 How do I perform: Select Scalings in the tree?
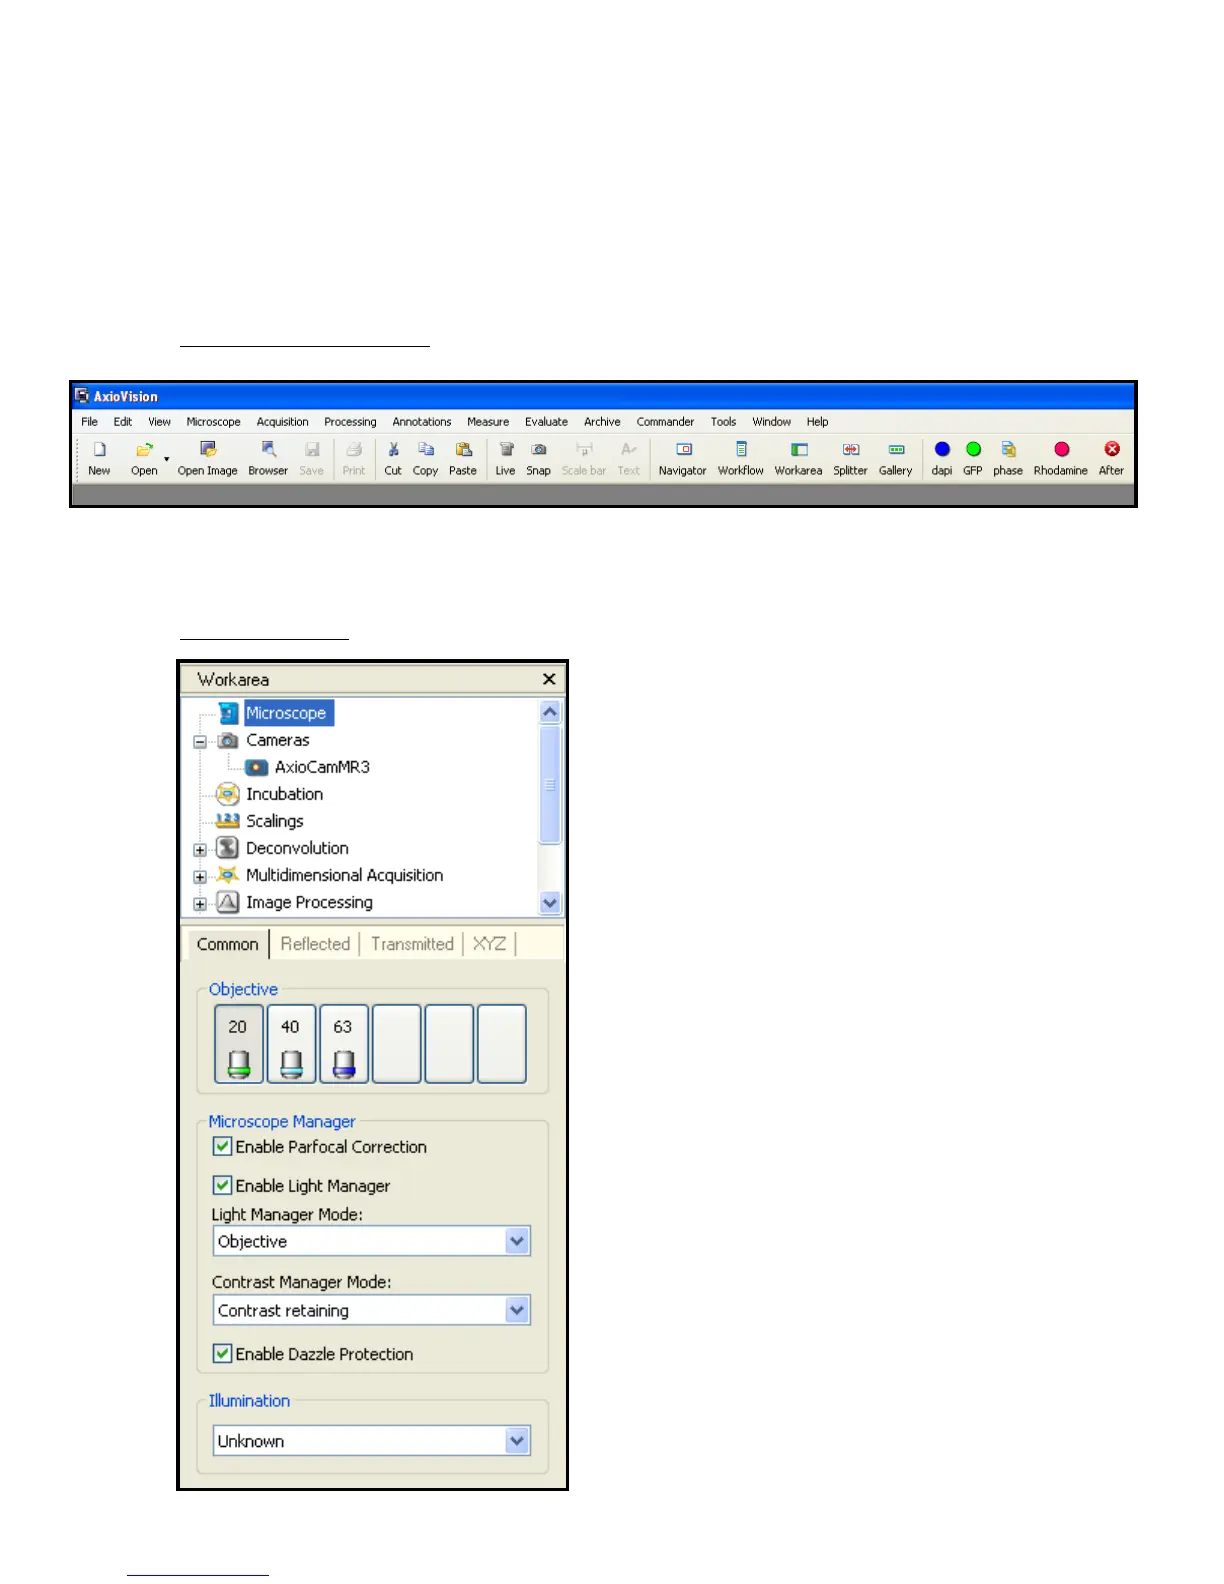(x=274, y=821)
